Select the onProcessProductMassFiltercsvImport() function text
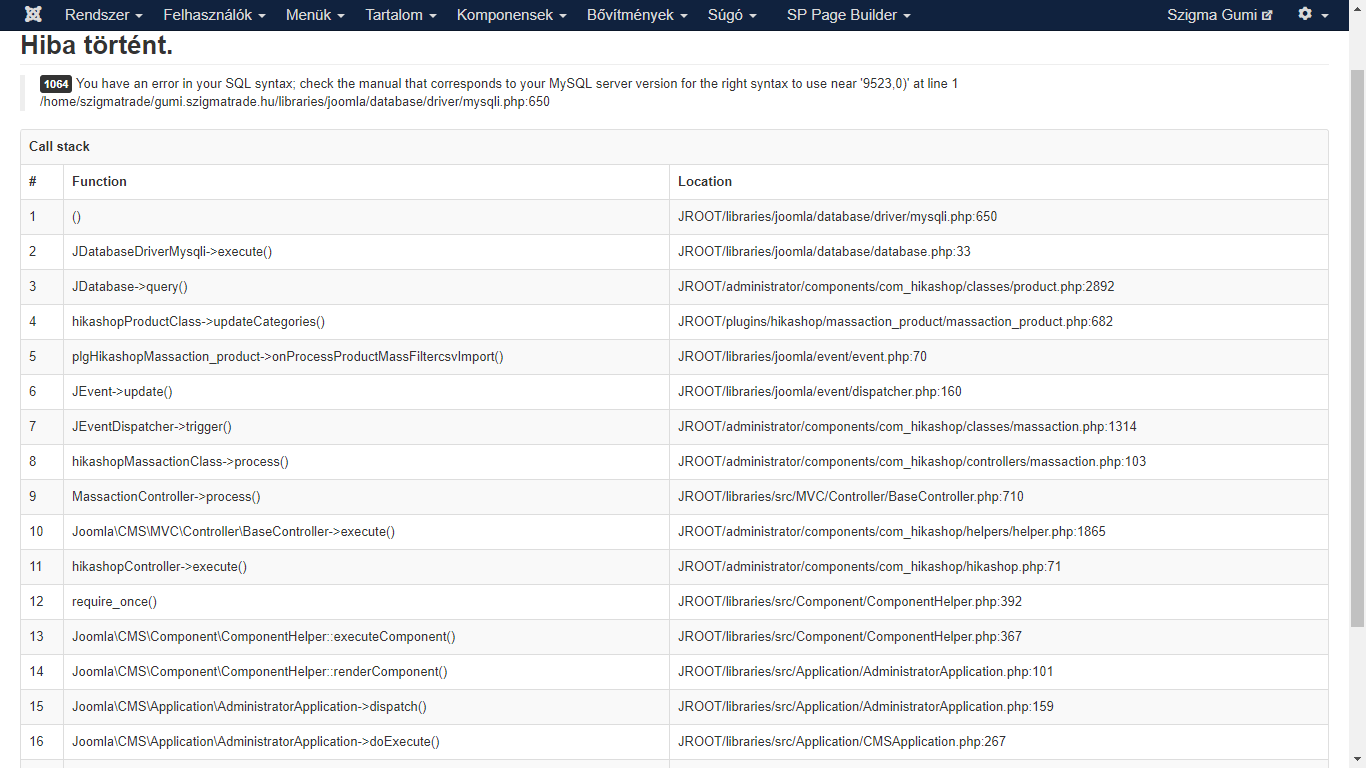Viewport: 1366px width, 768px height. click(x=288, y=356)
